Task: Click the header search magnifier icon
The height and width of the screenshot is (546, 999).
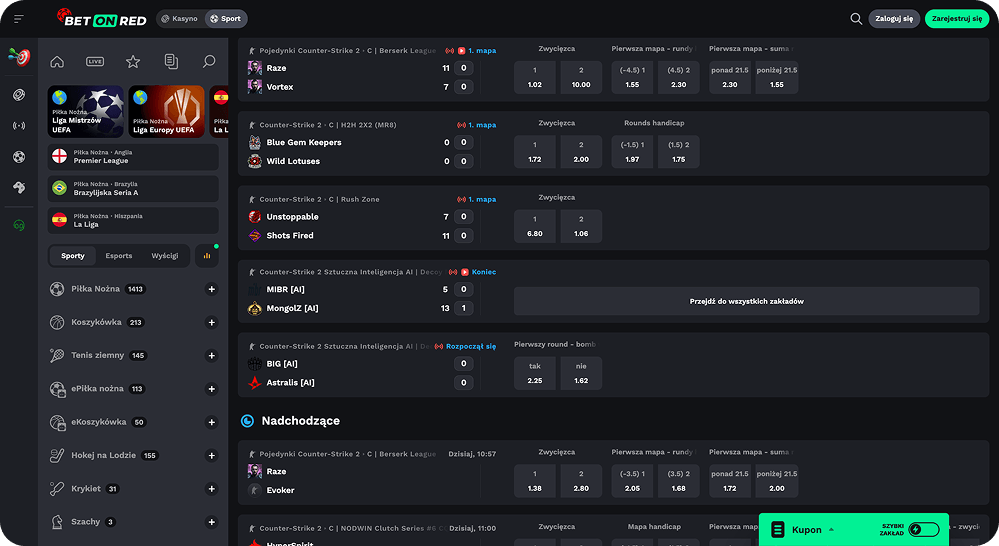Action: (856, 18)
